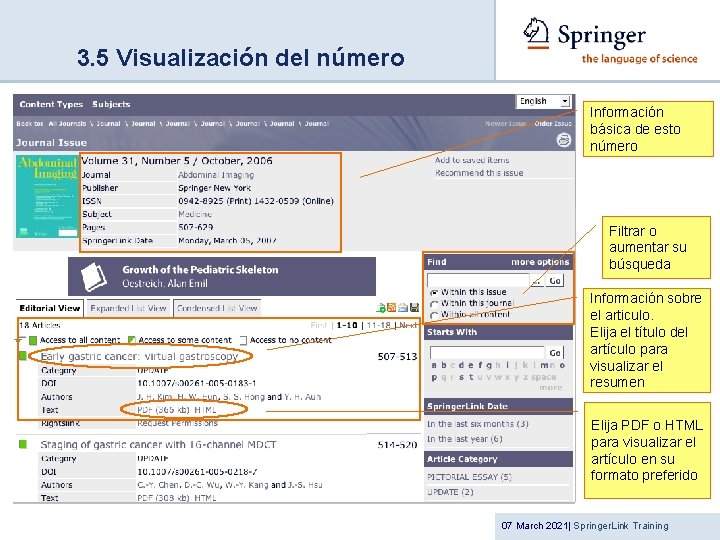Open the Content Types menu
Image resolution: width=720 pixels, height=540 pixels.
click(x=51, y=104)
